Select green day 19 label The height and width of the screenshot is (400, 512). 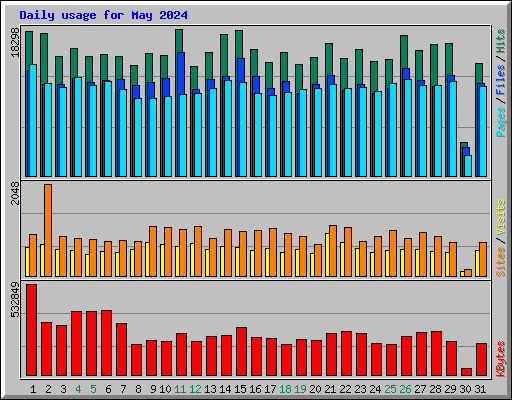pyautogui.click(x=300, y=389)
